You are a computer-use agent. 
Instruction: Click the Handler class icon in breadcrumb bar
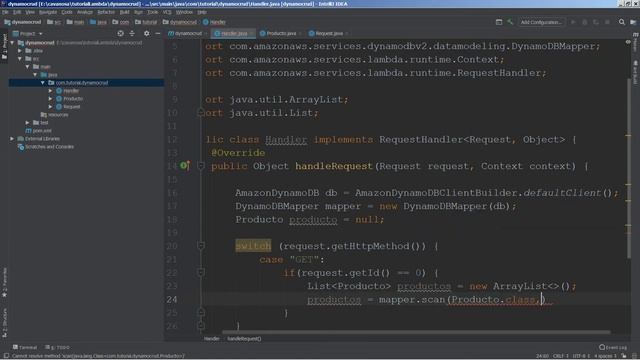pos(206,22)
